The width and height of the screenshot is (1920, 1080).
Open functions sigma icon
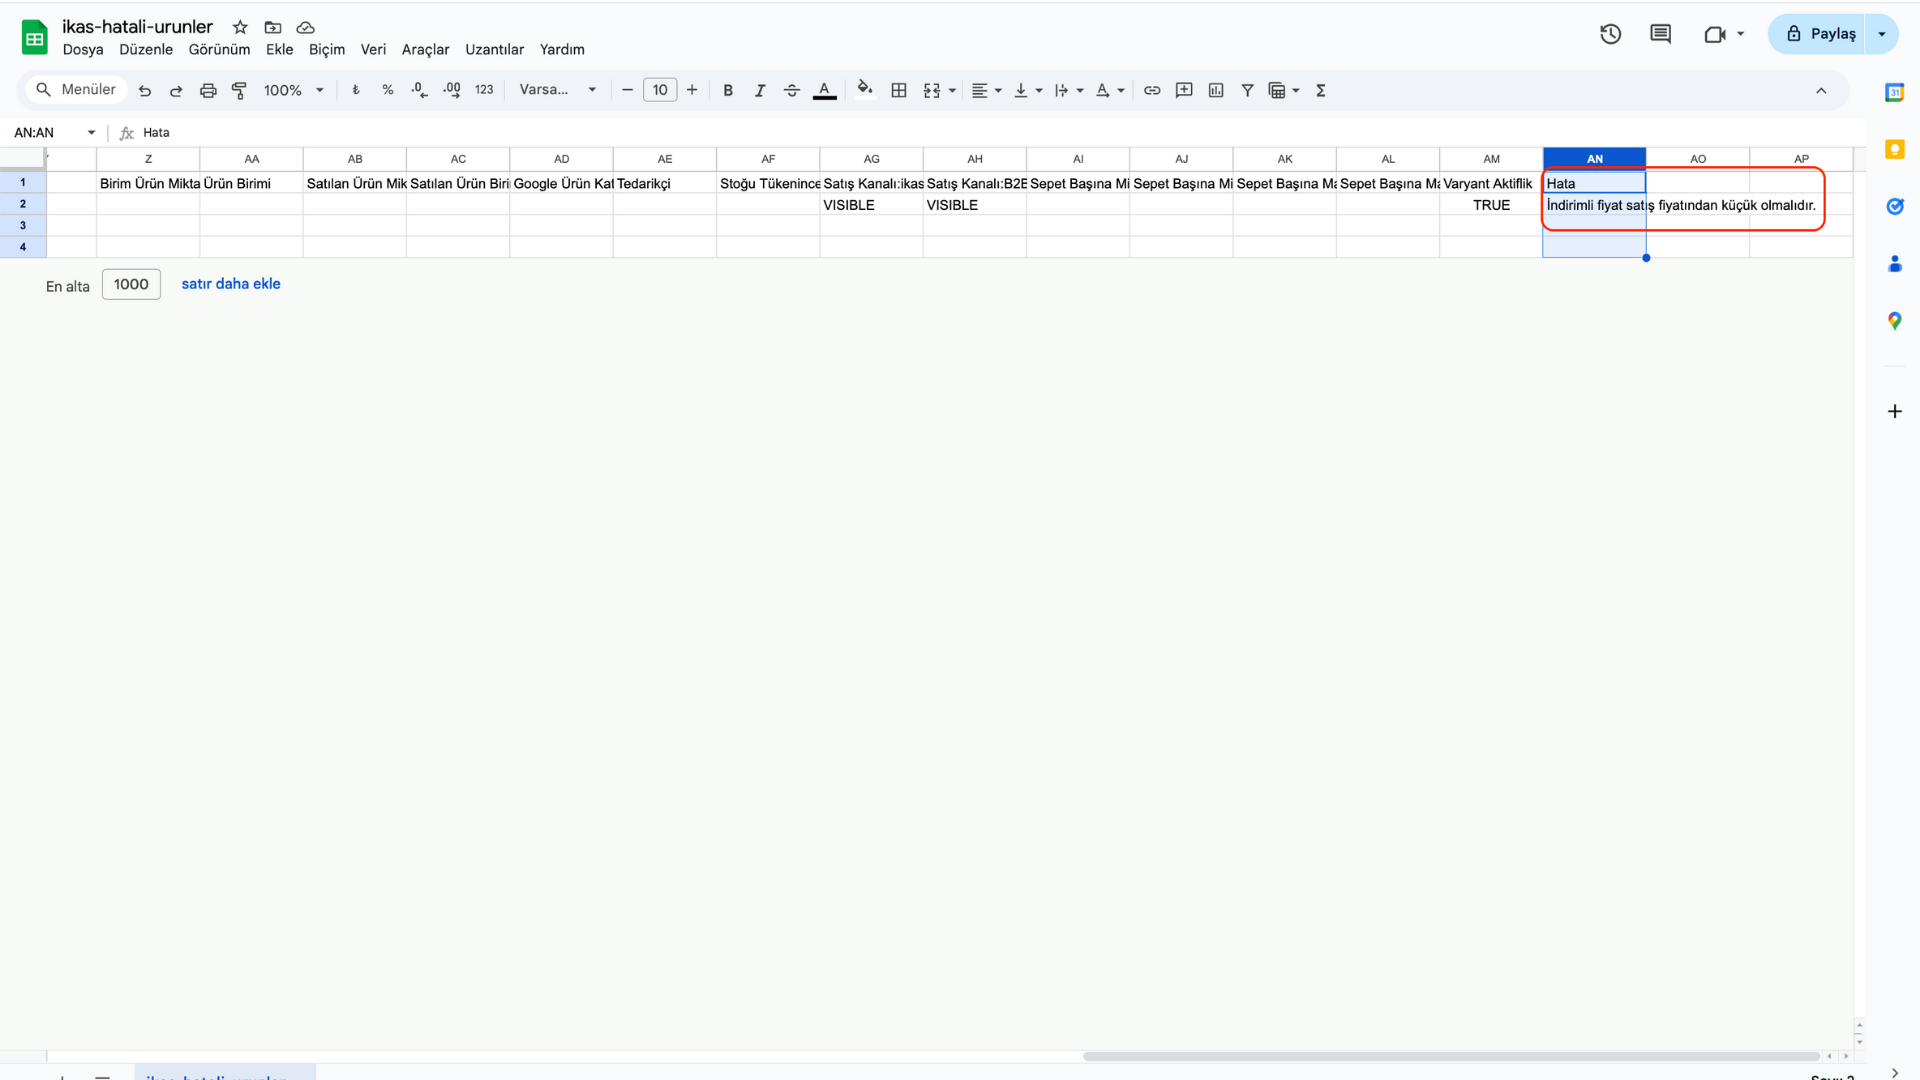pos(1321,90)
